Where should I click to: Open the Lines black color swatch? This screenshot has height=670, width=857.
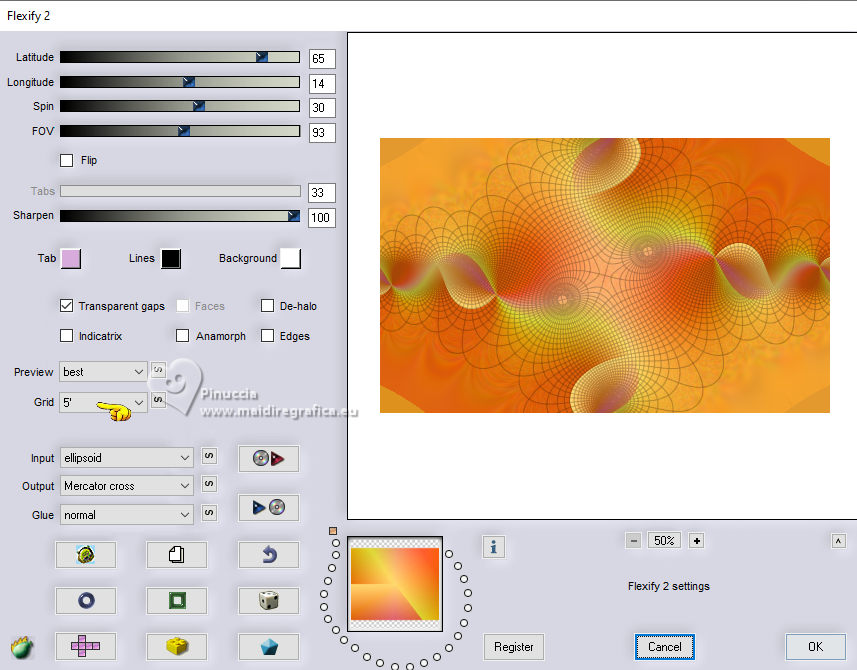(x=171, y=258)
